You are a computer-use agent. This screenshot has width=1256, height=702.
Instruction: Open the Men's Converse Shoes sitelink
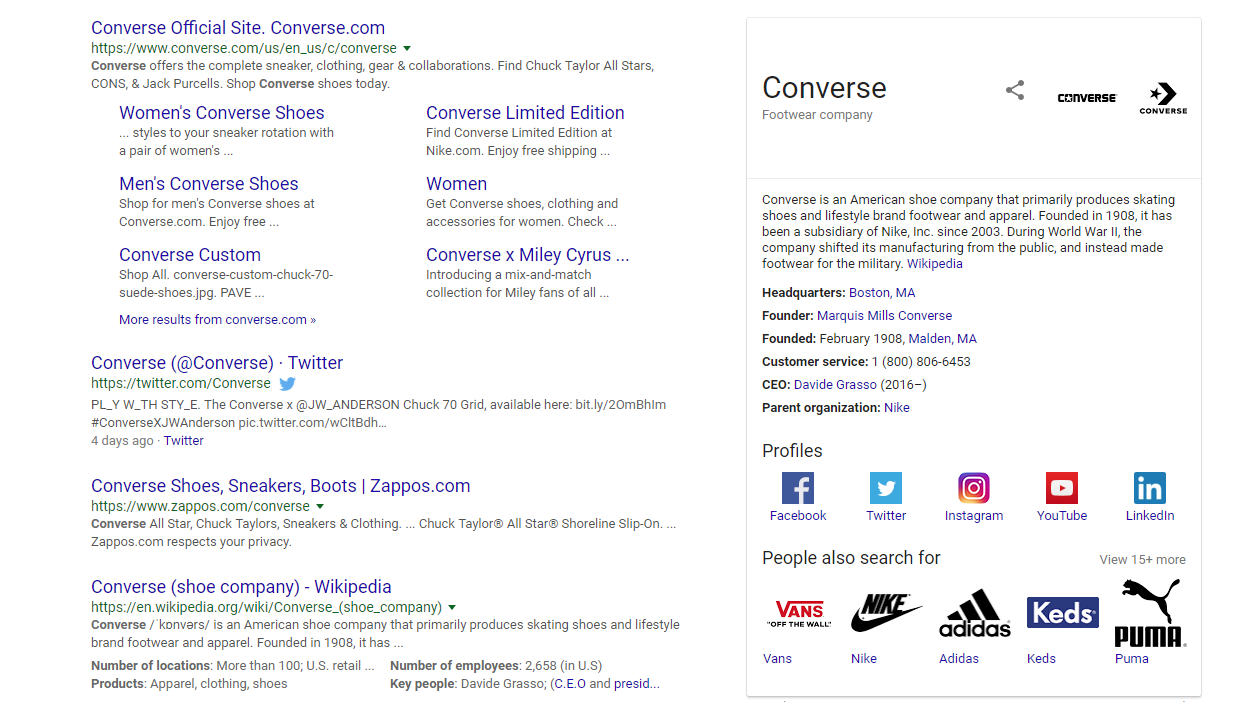209,184
